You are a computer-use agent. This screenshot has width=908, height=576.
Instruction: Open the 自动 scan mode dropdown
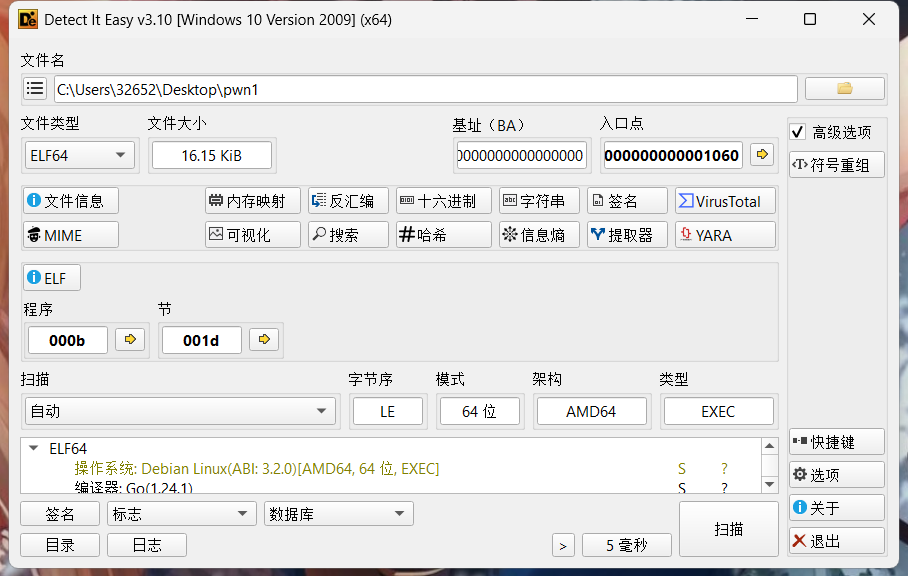point(180,411)
